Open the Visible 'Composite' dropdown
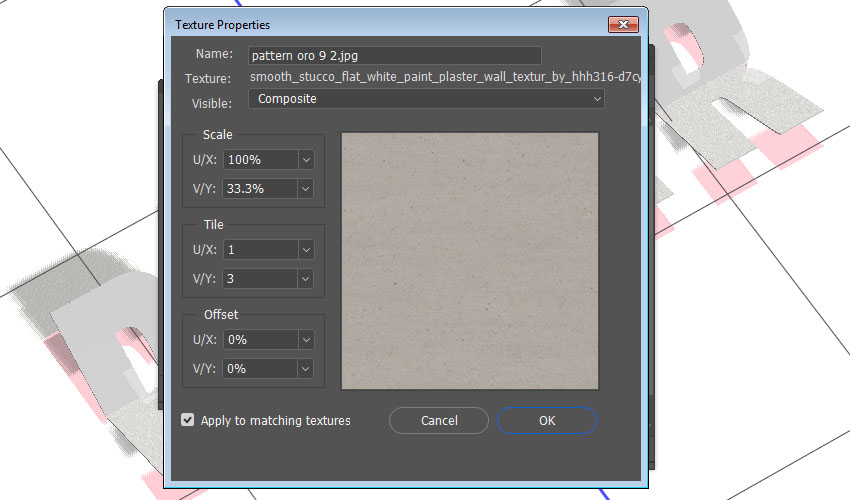850x500 pixels. (426, 99)
